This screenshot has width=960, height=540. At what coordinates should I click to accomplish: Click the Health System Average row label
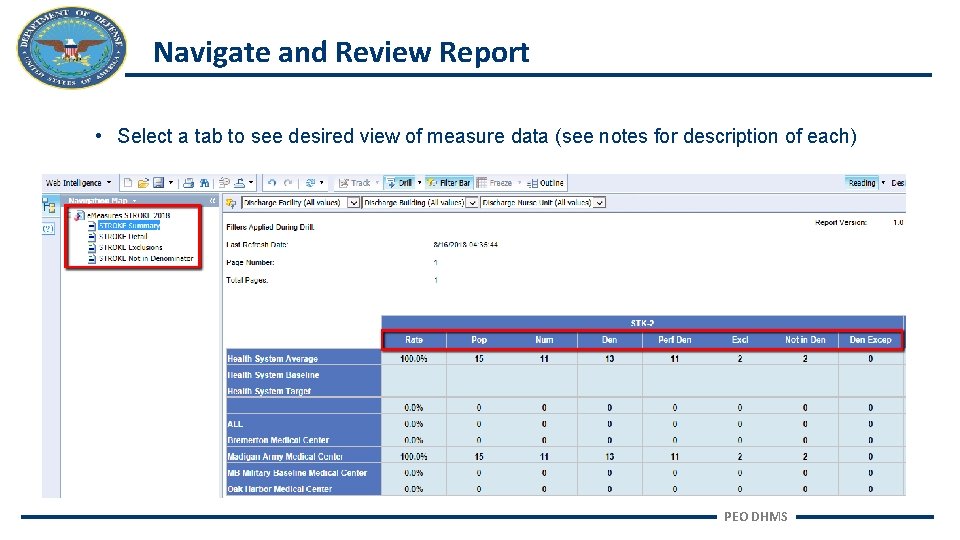click(x=304, y=359)
